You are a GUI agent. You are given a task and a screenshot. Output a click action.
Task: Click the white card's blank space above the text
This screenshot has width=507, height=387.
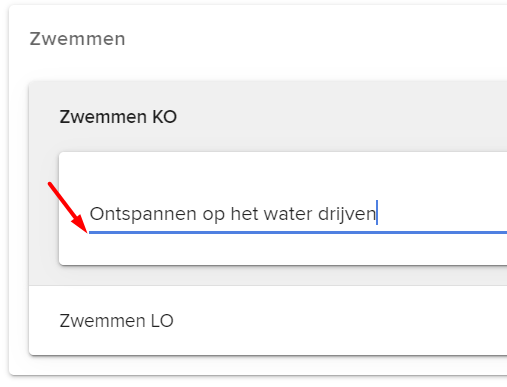283,173
